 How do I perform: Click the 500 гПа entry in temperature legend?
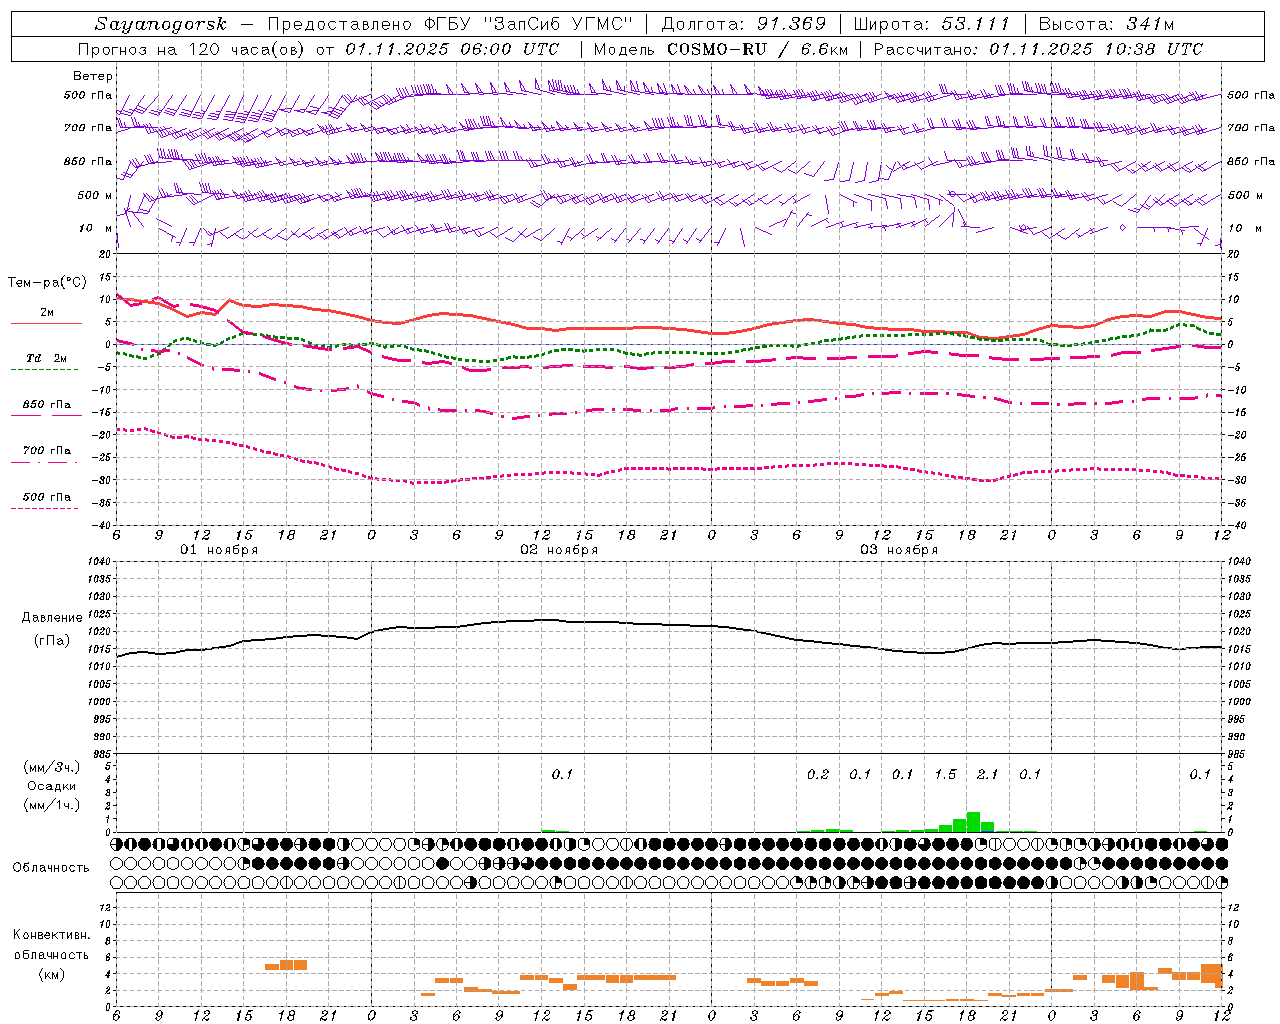click(x=47, y=497)
